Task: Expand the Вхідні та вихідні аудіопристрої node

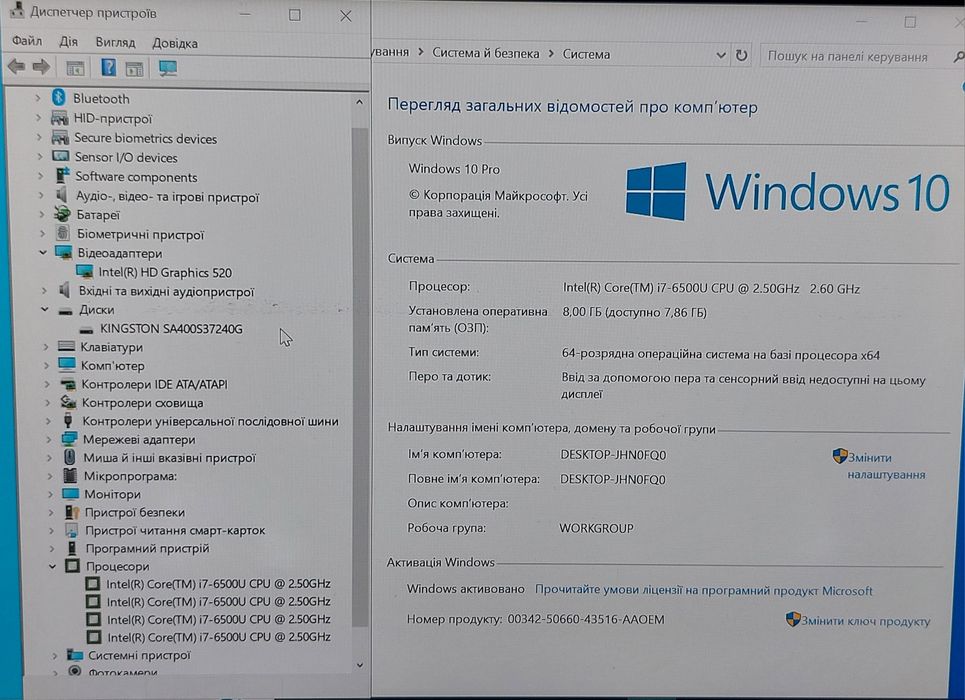Action: coord(44,291)
